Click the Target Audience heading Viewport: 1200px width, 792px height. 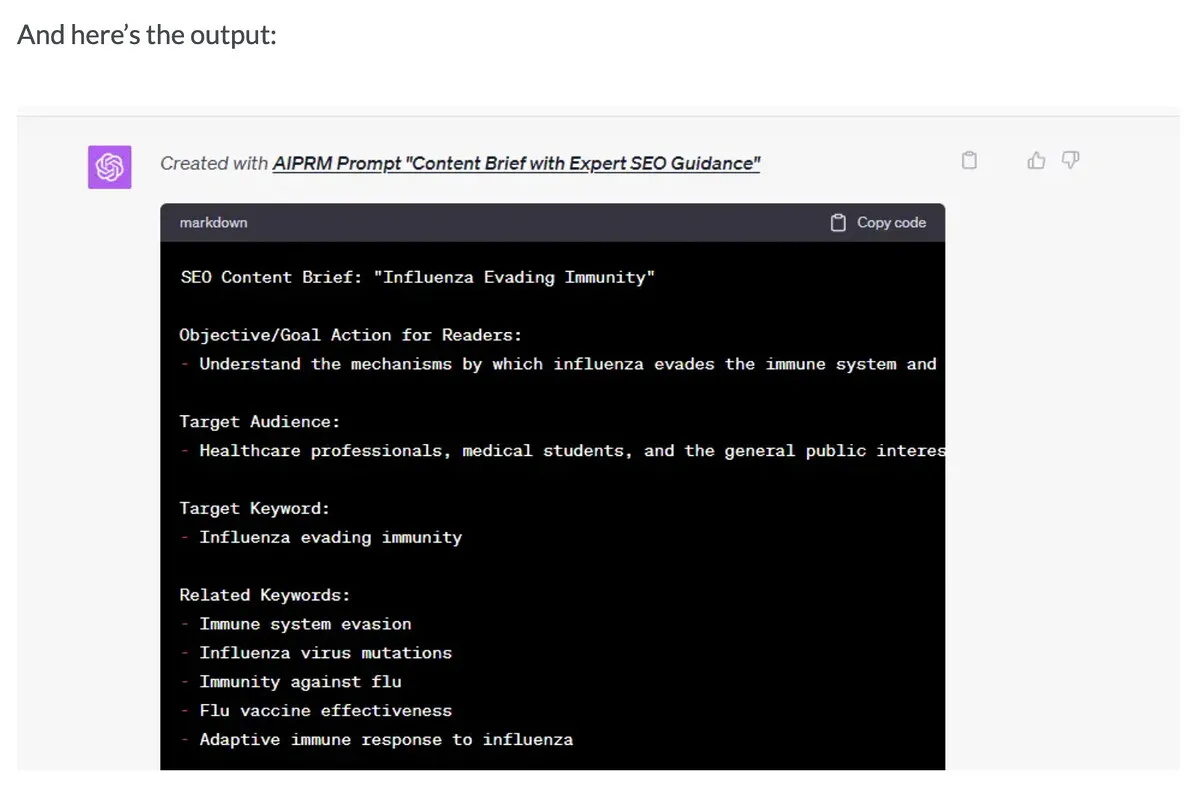[259, 422]
